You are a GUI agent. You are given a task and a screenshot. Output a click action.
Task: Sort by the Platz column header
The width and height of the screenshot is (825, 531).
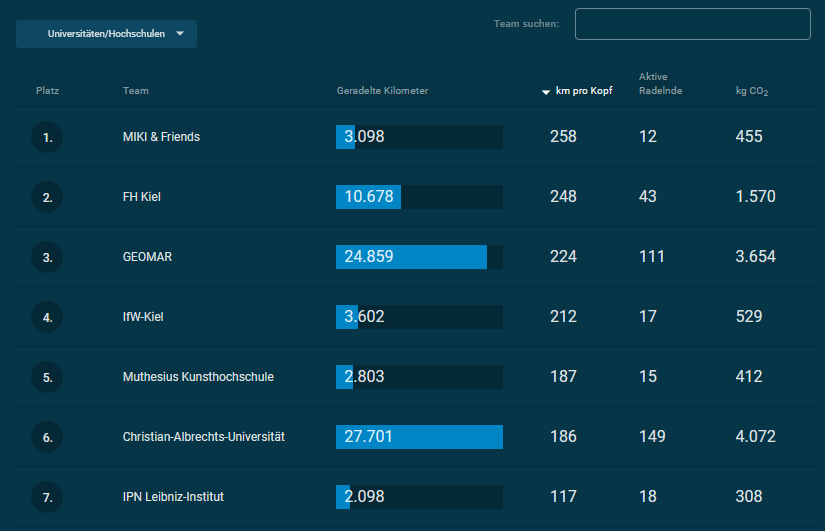point(48,91)
